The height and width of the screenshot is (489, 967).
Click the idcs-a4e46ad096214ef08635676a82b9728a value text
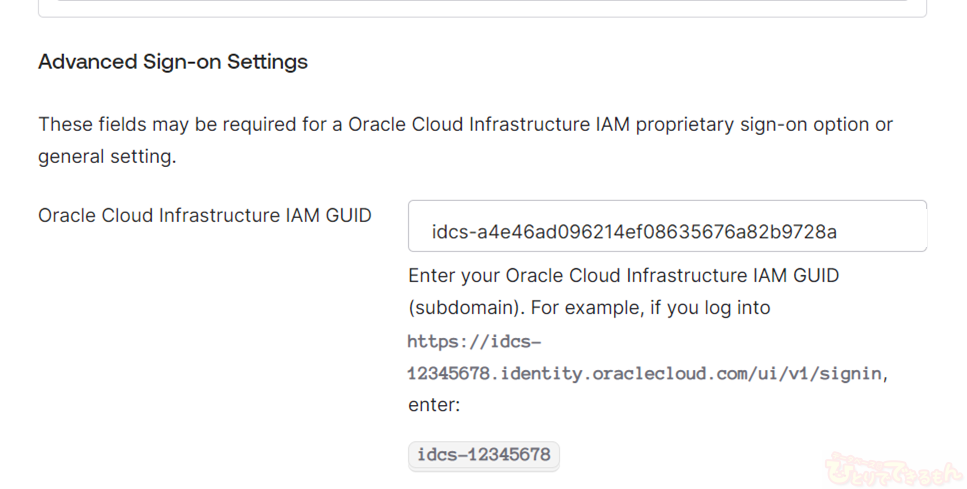(634, 232)
